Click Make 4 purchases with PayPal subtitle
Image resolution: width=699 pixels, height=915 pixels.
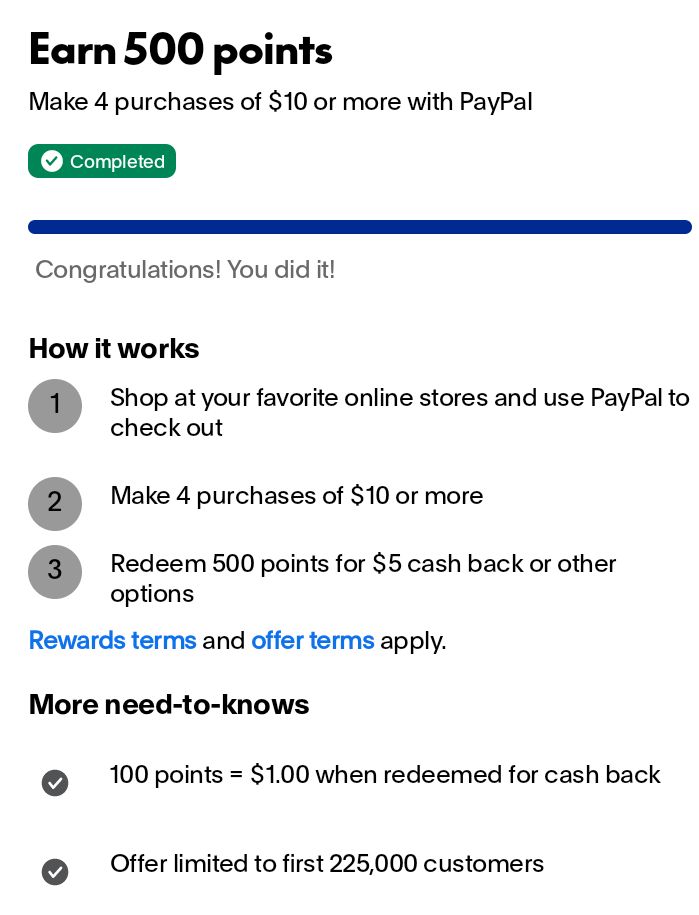tap(280, 102)
